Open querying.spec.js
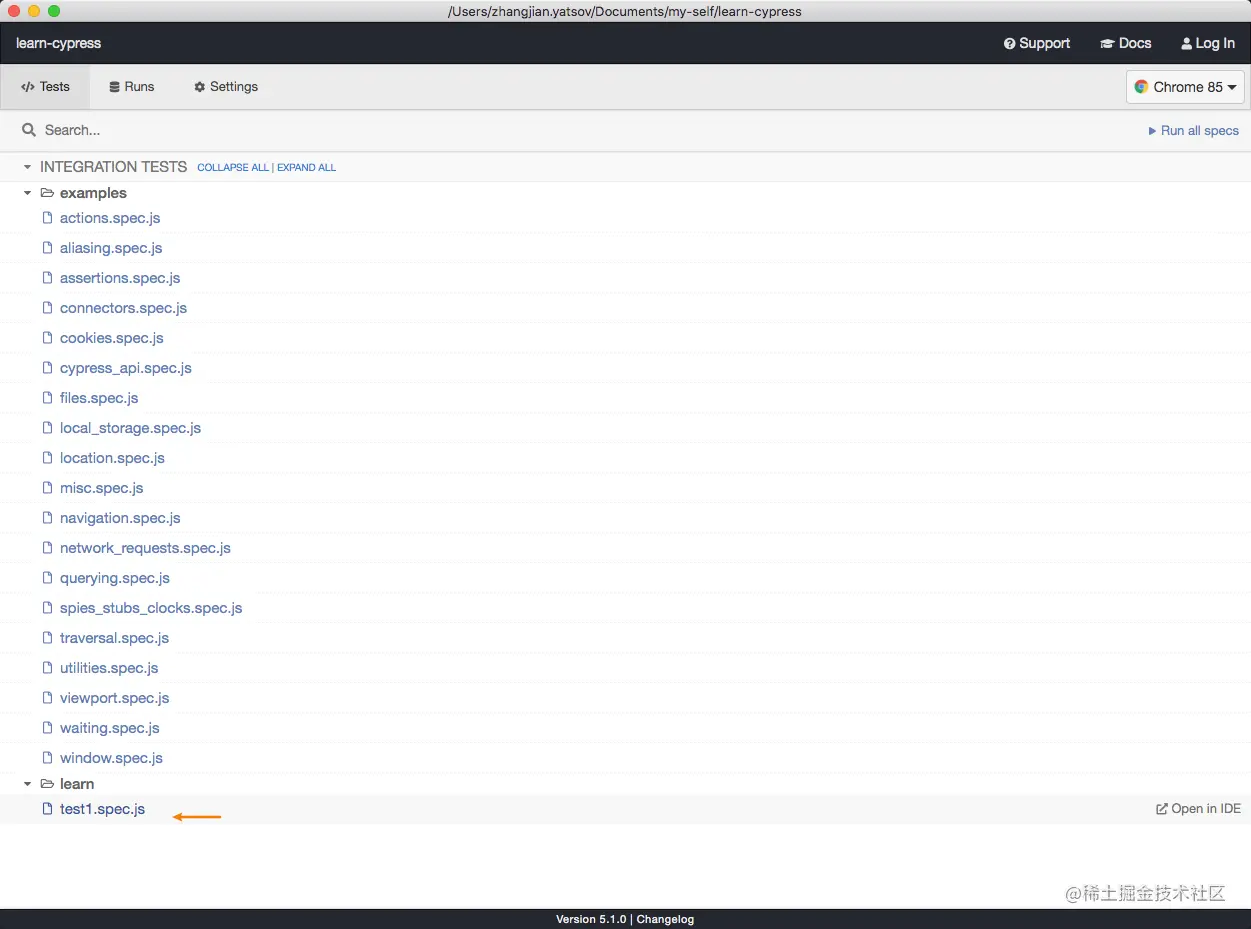 pyautogui.click(x=115, y=578)
